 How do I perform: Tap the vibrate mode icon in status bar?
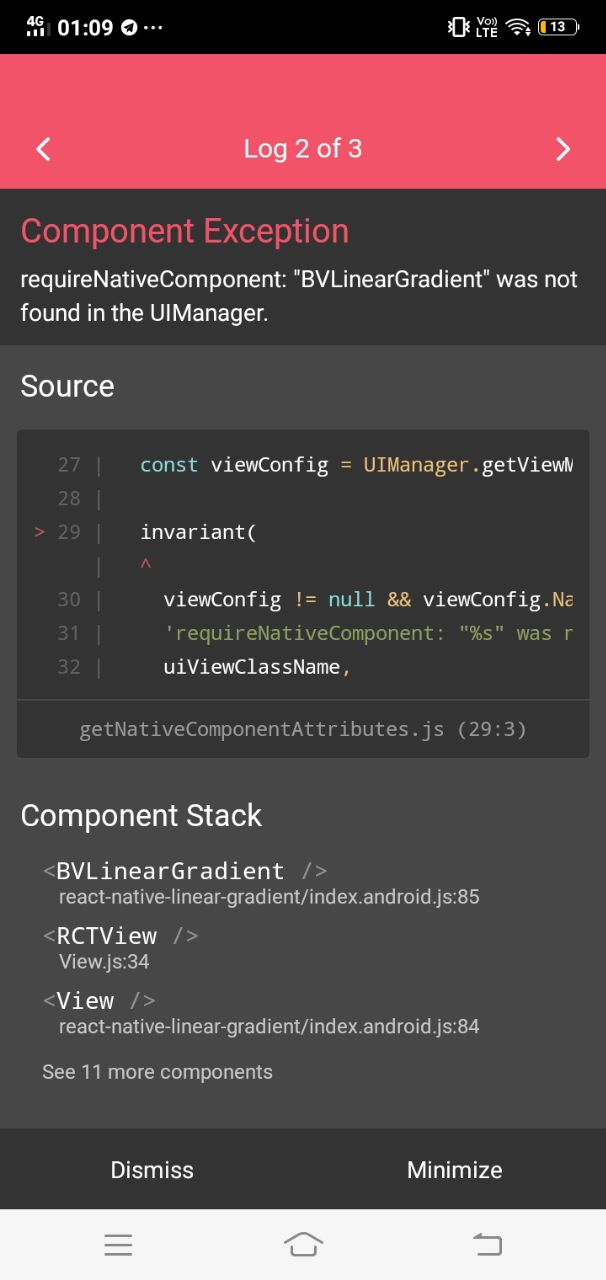tap(454, 27)
